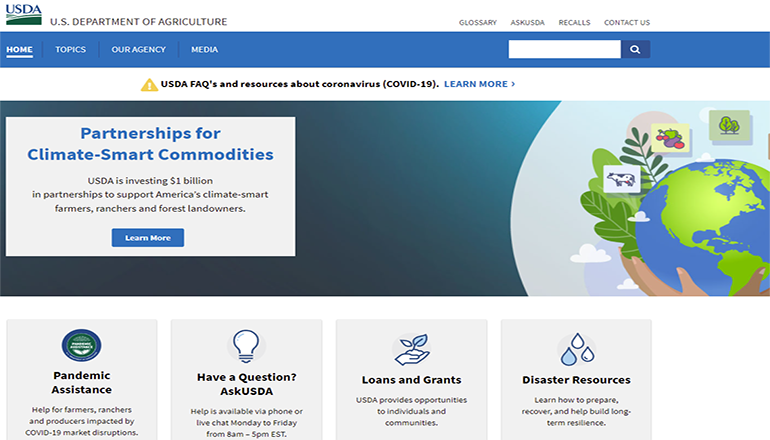770x440 pixels.
Task: Click the cow icon tile in banner
Action: point(621,179)
